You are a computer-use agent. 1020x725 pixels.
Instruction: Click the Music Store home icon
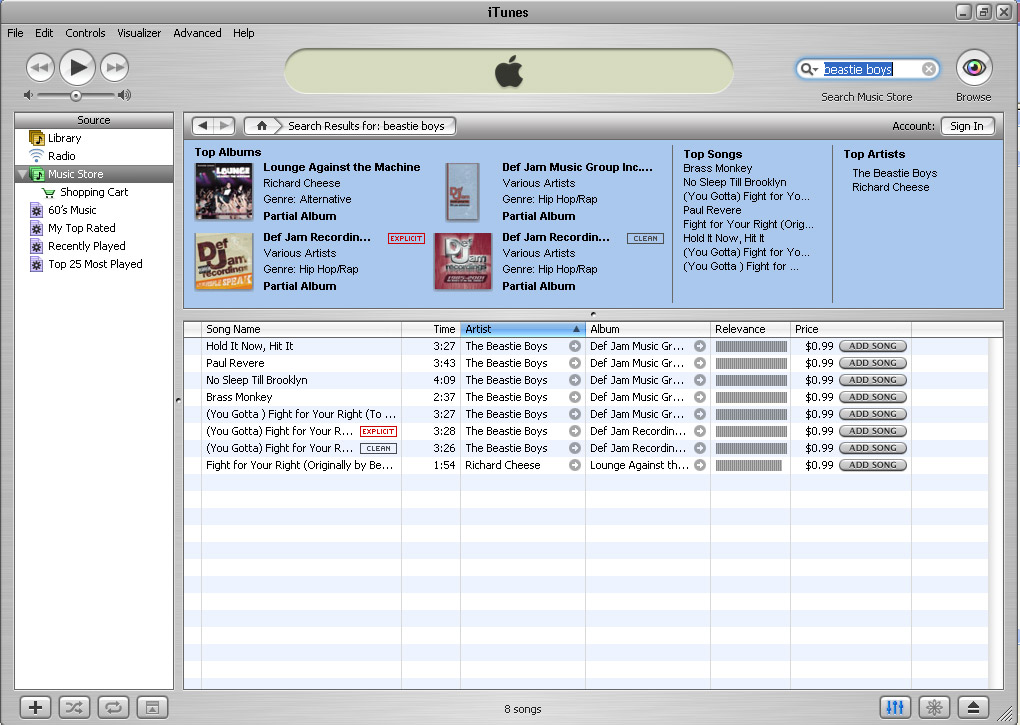coord(262,125)
